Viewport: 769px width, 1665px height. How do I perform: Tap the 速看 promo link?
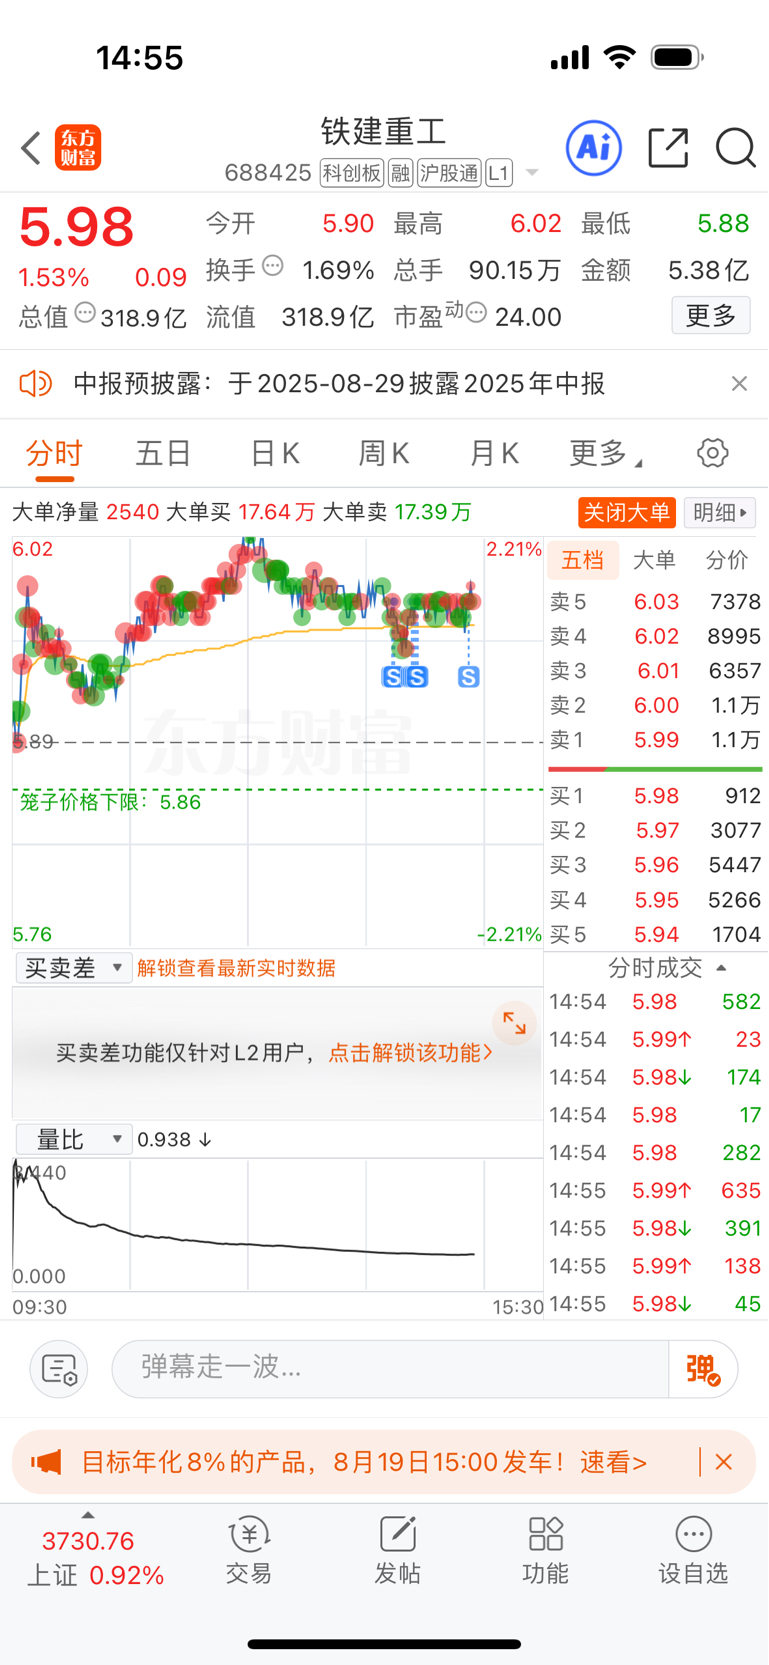pos(613,1462)
